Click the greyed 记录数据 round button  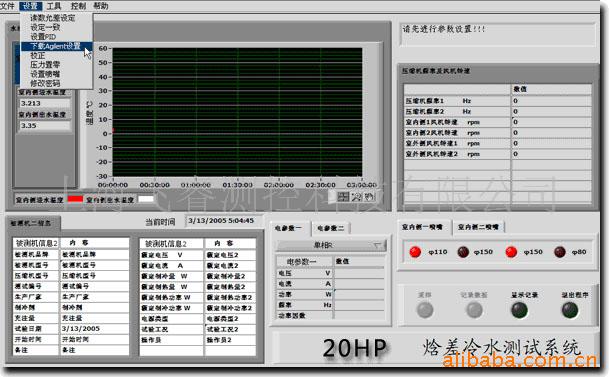474,310
